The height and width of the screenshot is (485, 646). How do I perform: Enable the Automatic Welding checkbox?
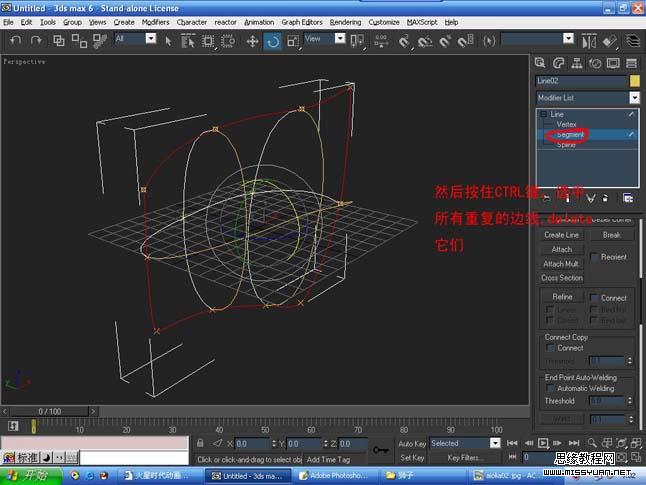(x=550, y=389)
